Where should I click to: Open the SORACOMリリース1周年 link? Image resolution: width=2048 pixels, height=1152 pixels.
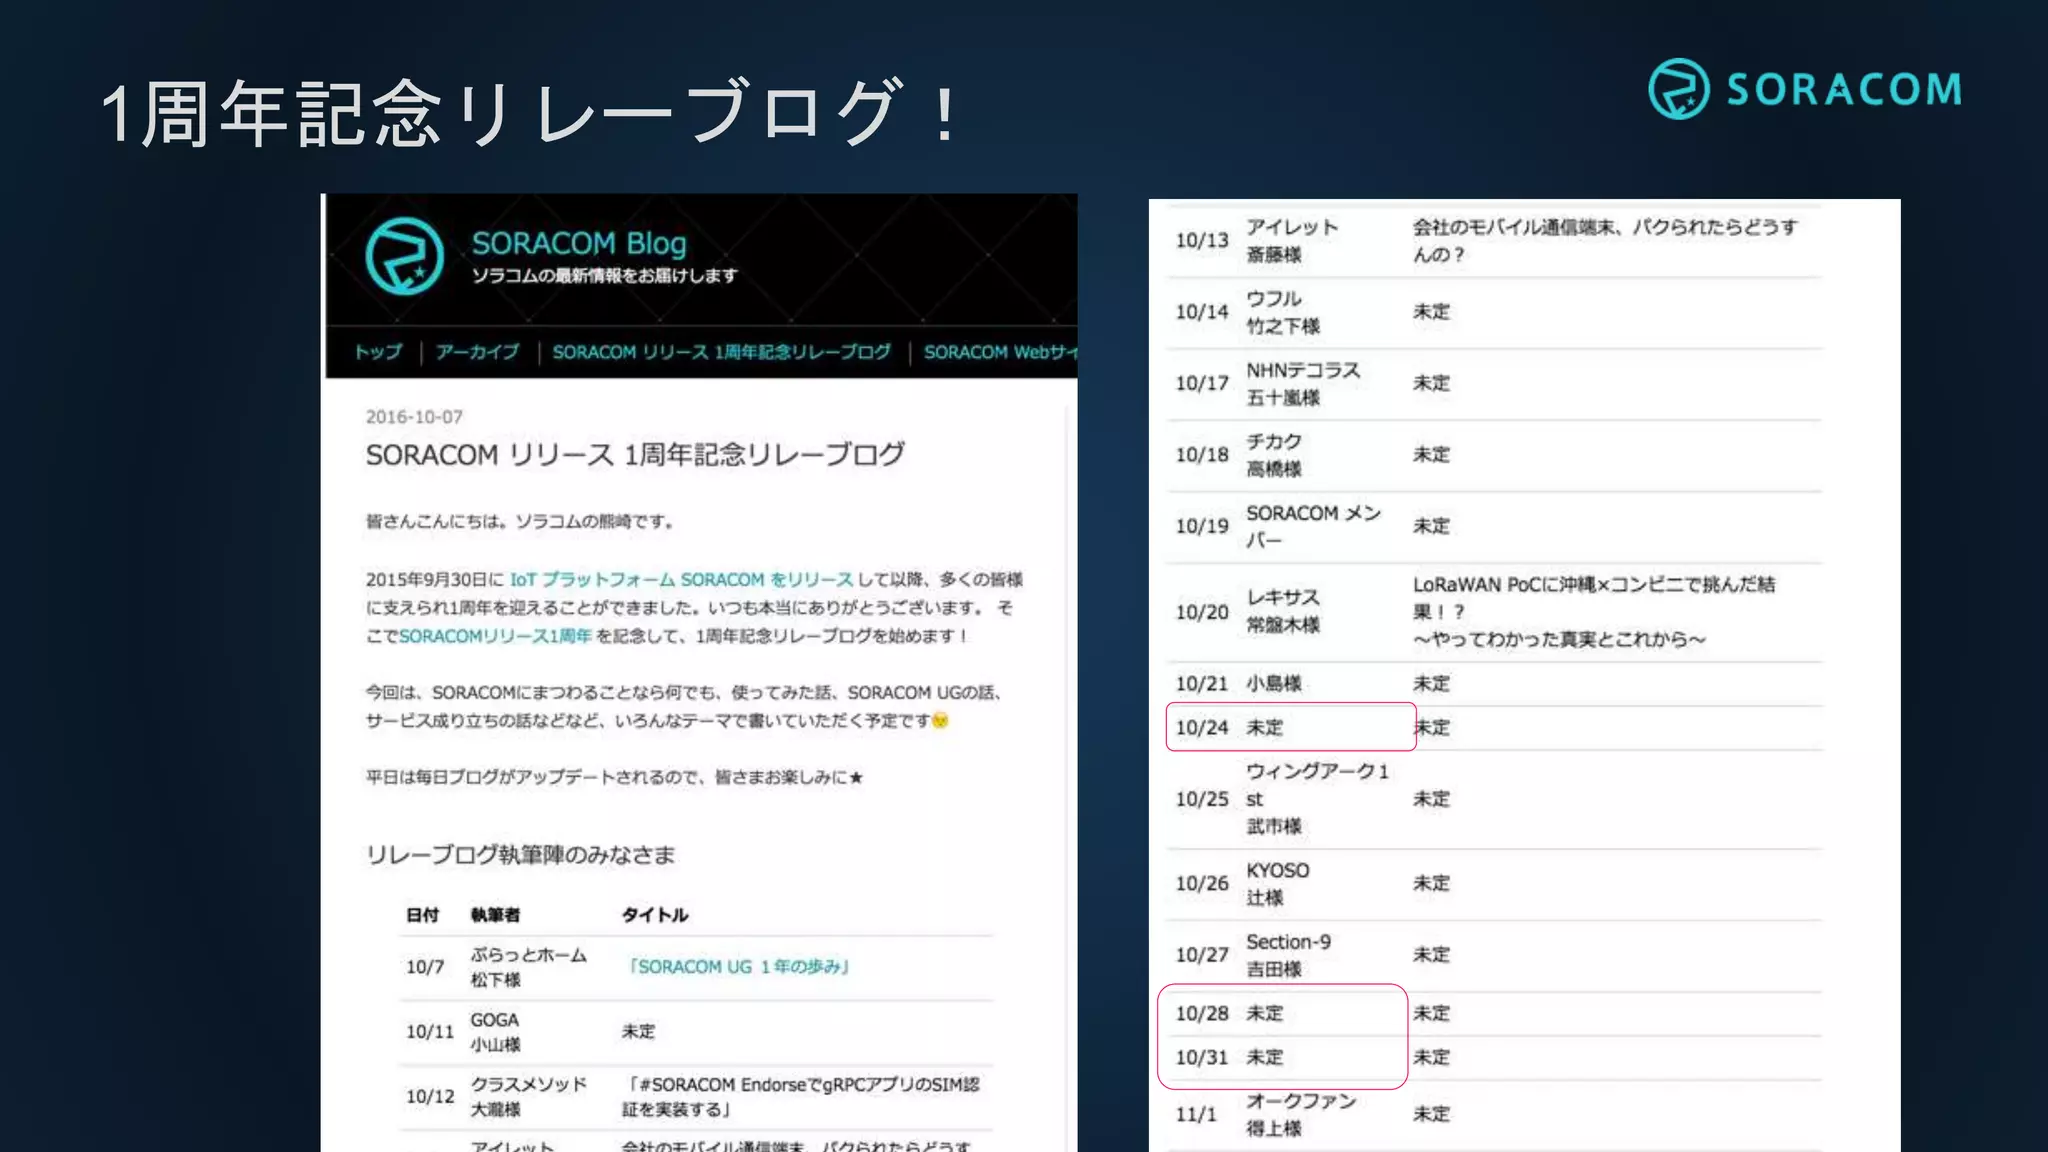(x=495, y=636)
